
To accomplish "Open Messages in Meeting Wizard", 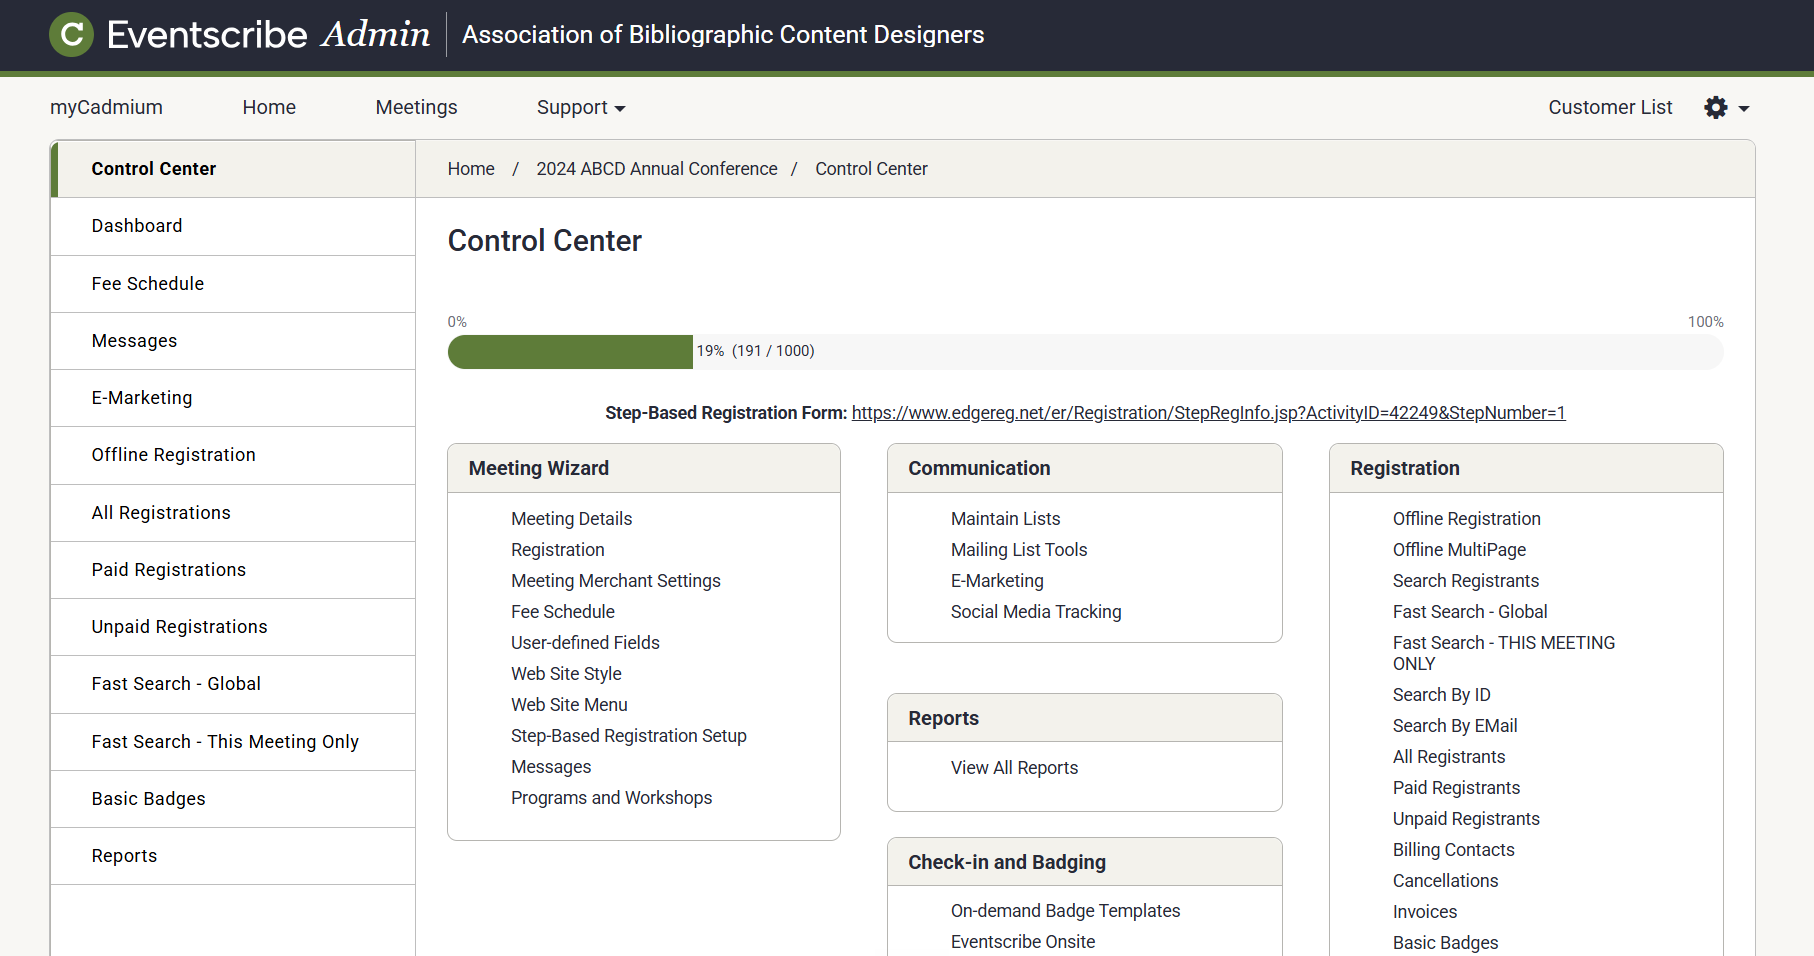I will click(551, 767).
